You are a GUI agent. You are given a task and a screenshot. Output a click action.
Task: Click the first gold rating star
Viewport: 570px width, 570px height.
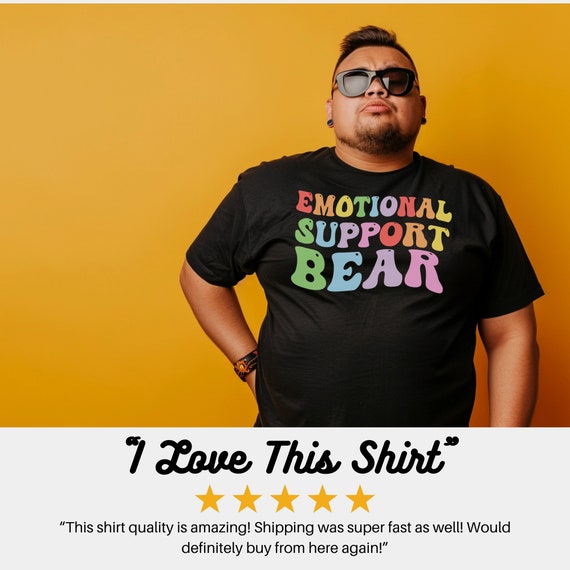pyautogui.click(x=210, y=499)
